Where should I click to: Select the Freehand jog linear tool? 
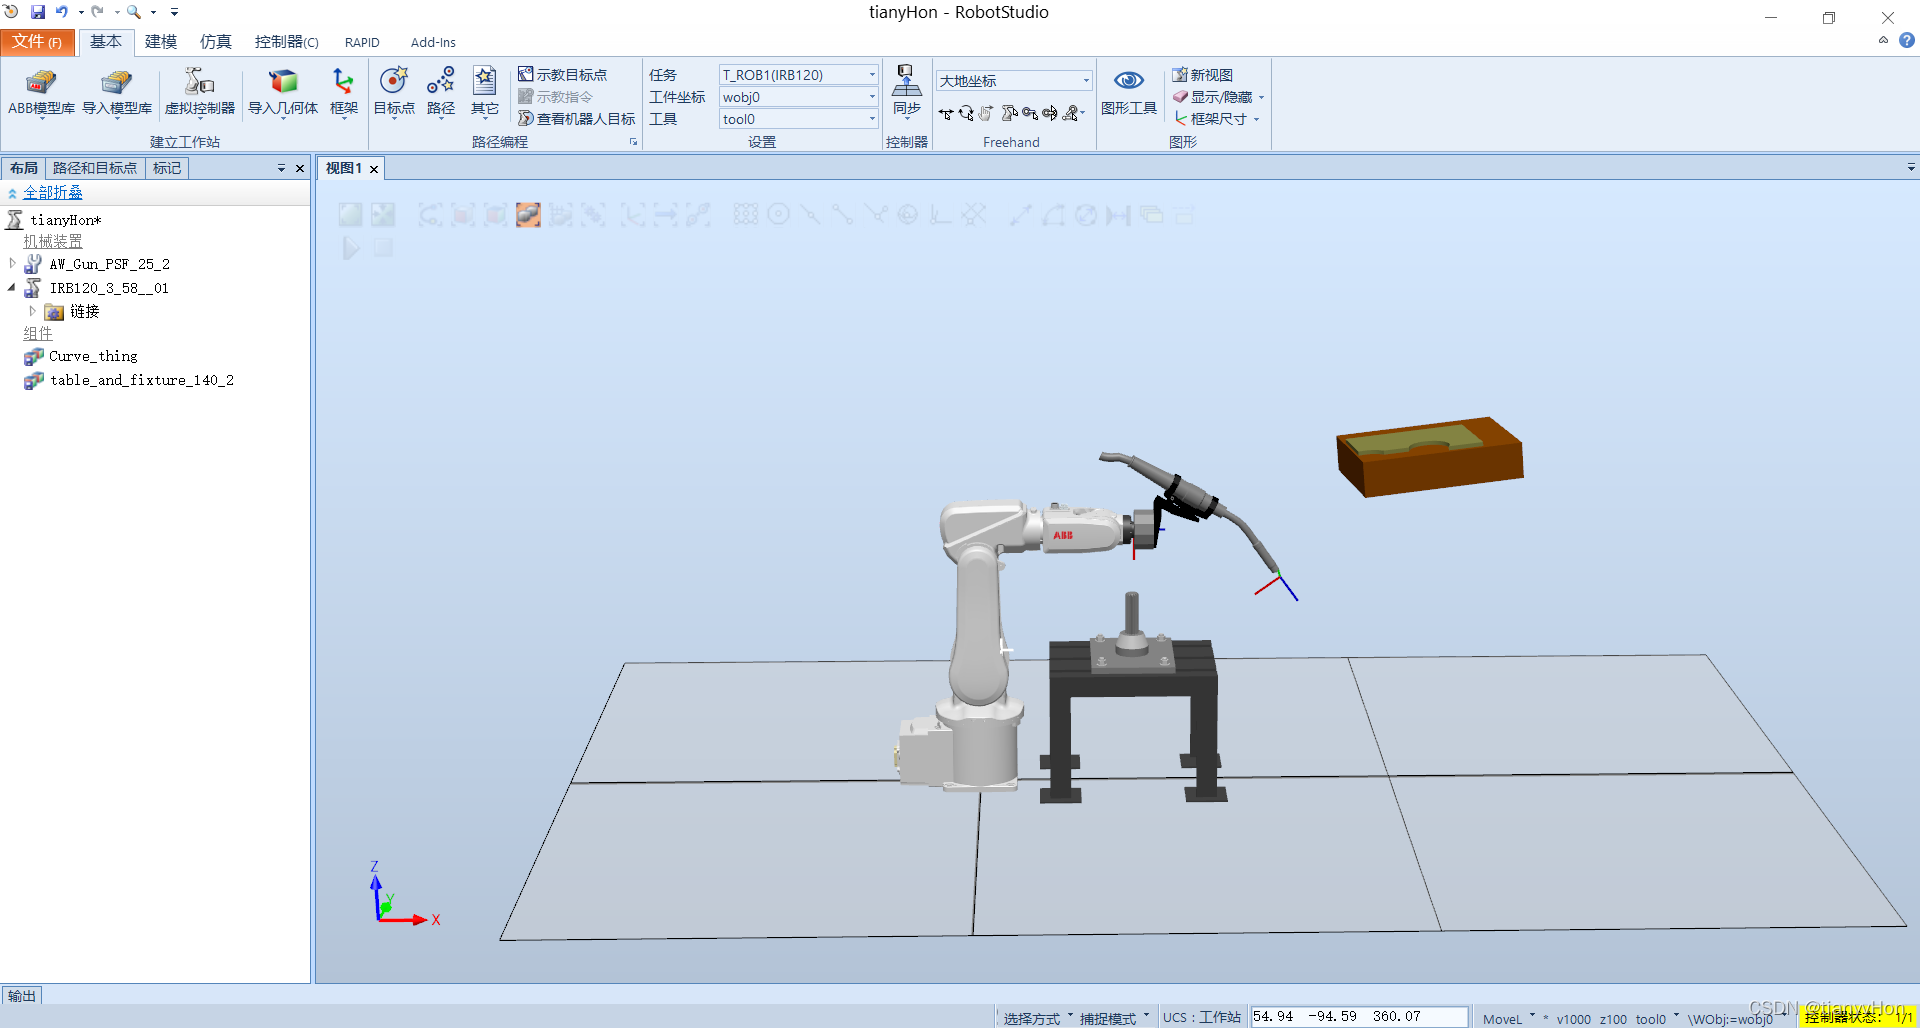[1030, 113]
